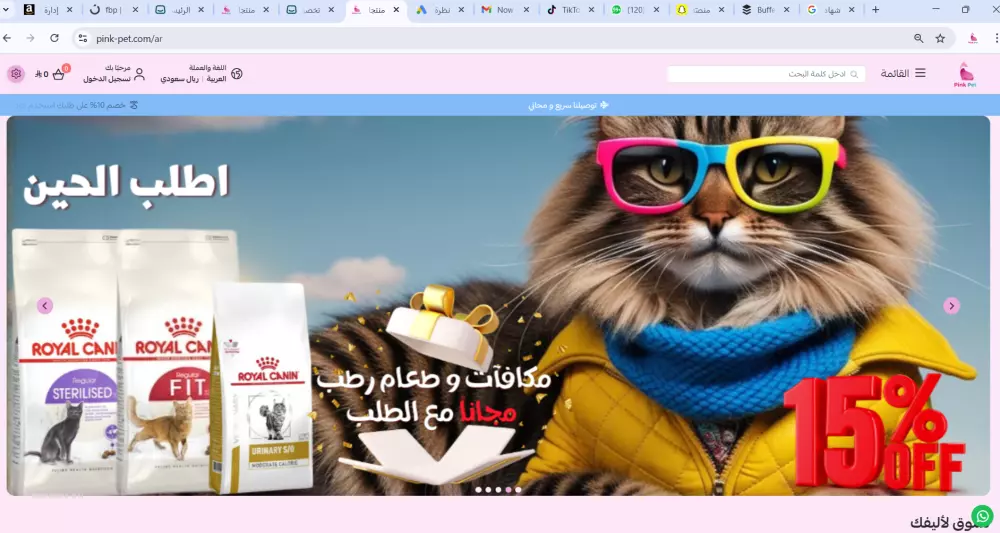Screen dimensions: 1000x533
Task: Click the خصم 10% discount announcement
Action: [x=77, y=105]
